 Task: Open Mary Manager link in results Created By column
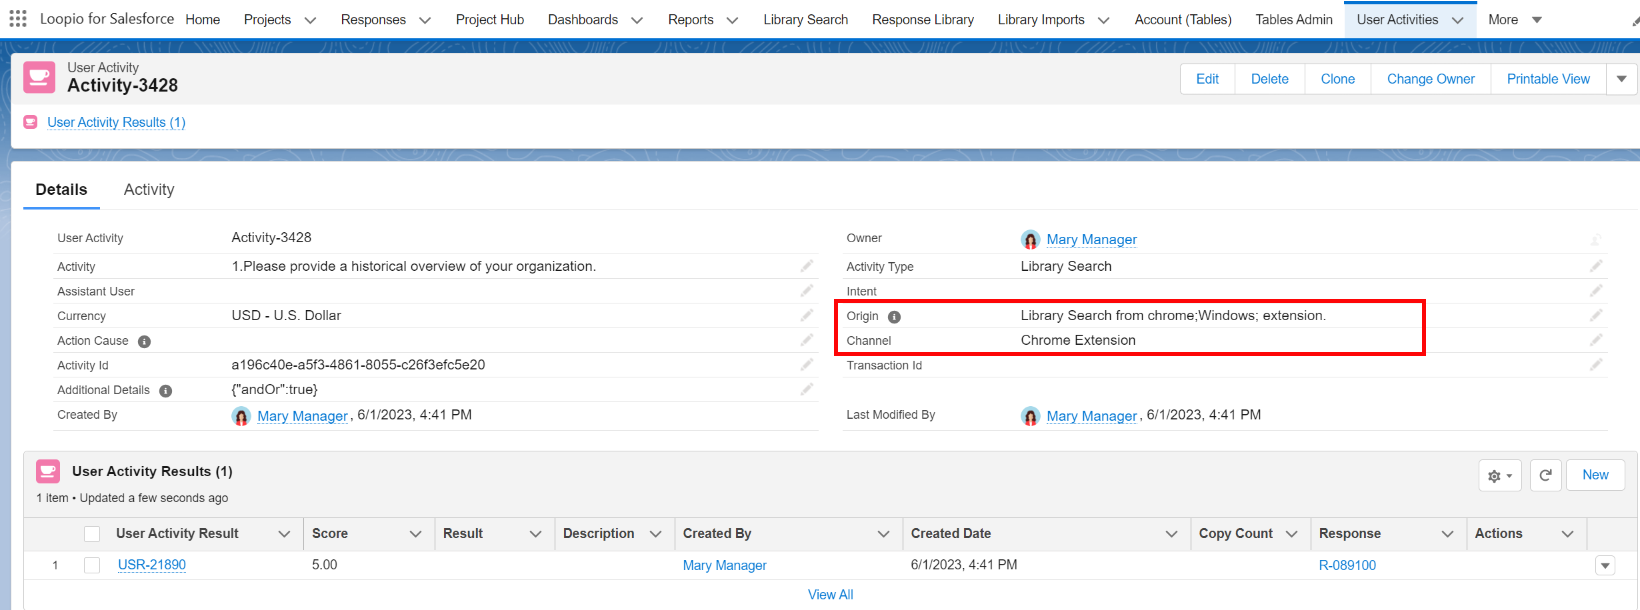point(725,565)
